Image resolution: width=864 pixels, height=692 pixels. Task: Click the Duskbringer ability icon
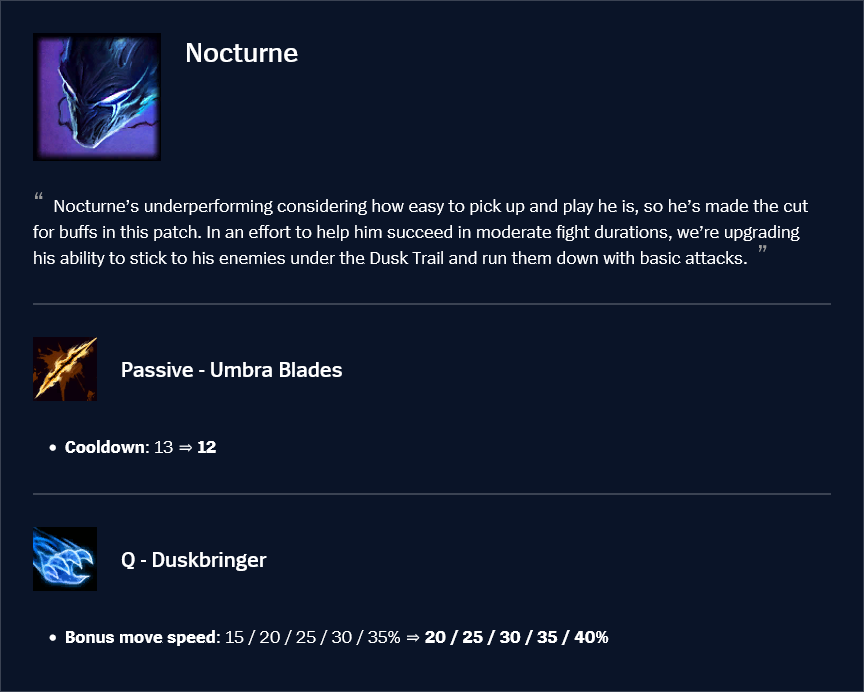coord(65,559)
